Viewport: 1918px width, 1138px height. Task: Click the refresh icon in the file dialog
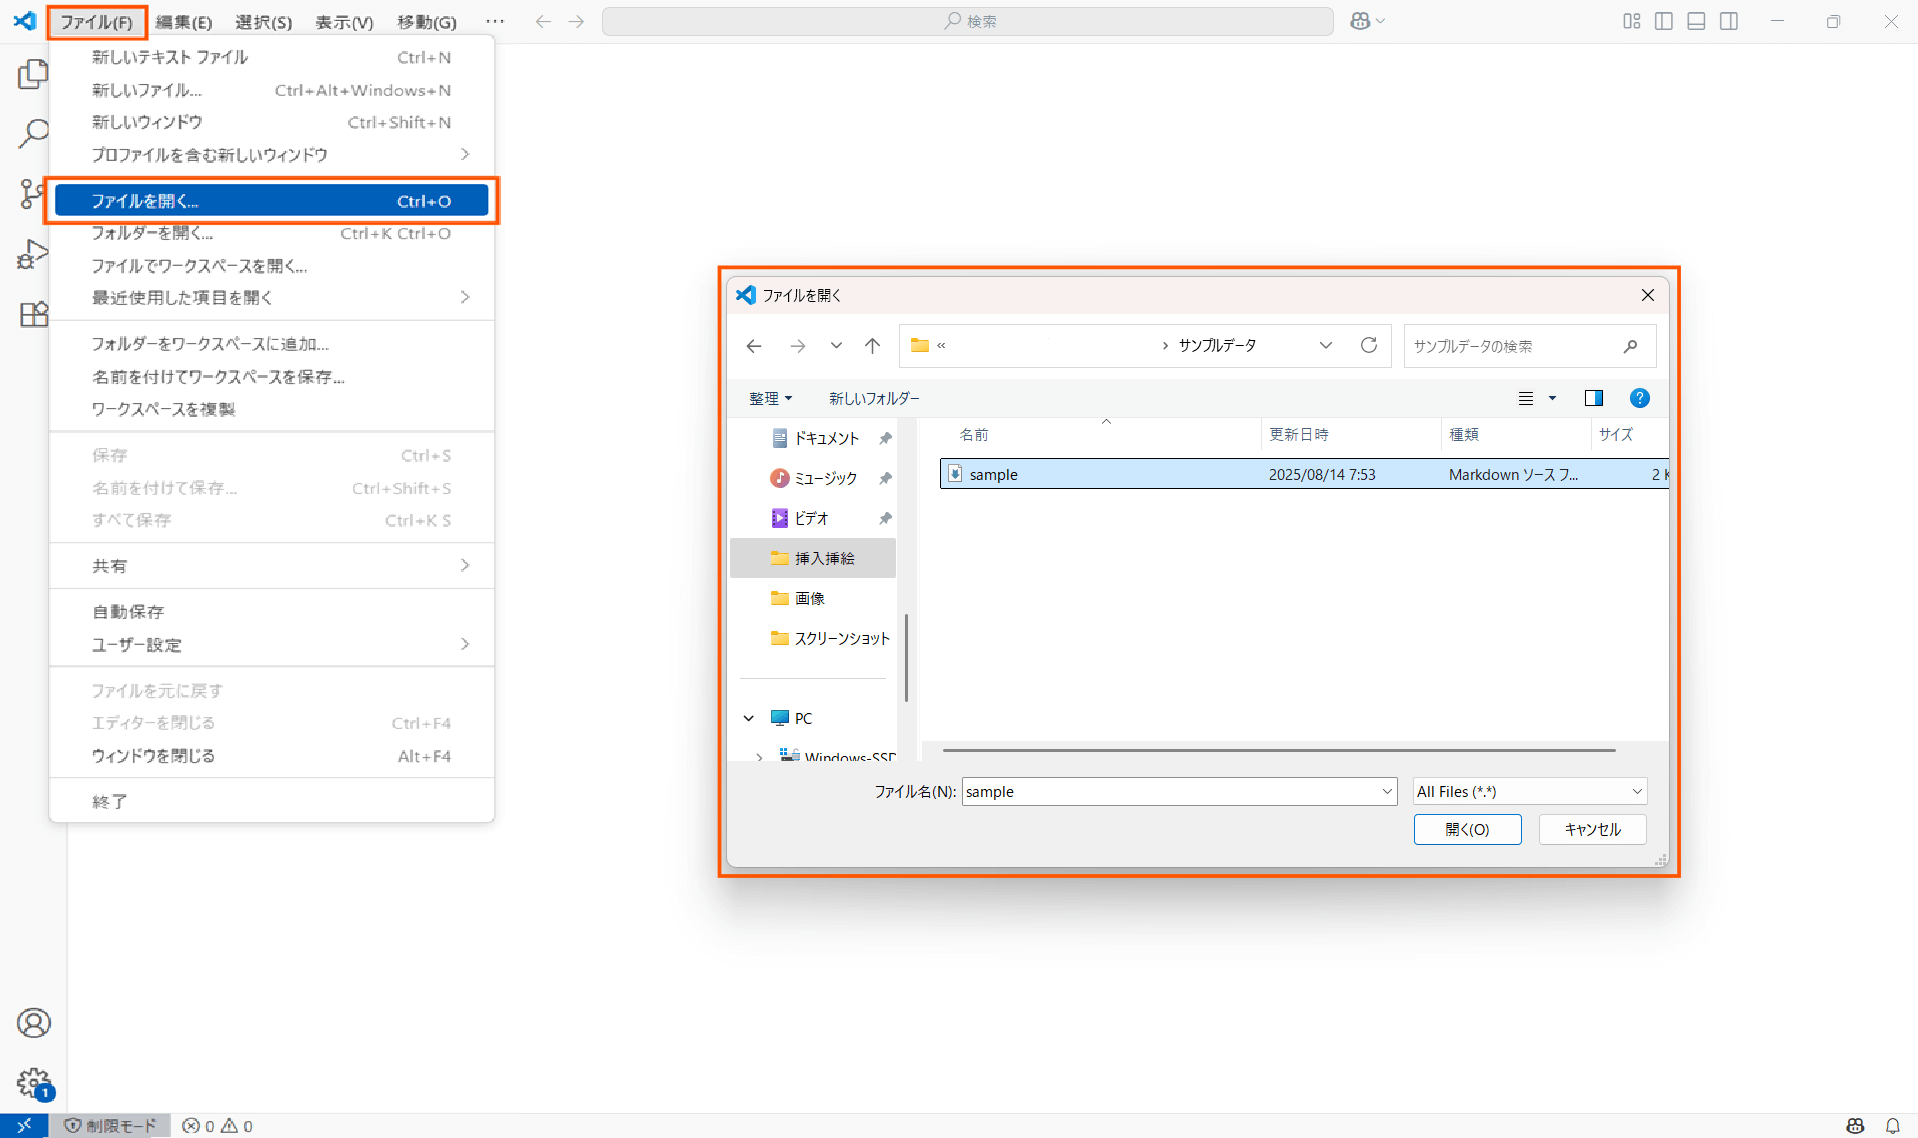tap(1368, 345)
